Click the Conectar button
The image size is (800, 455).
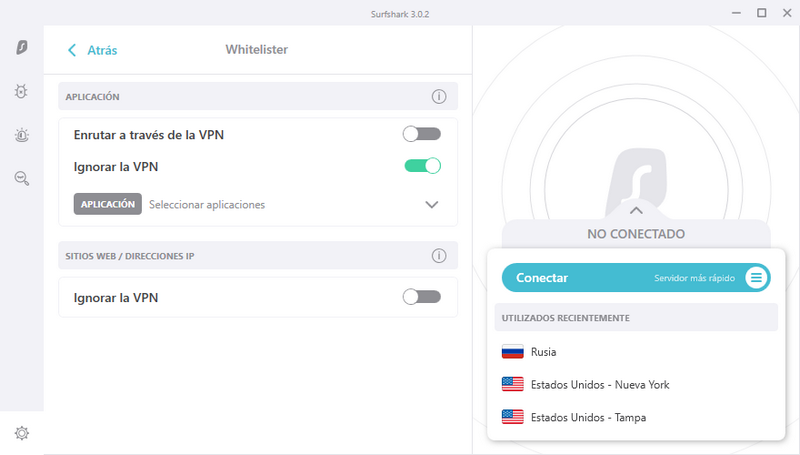(x=636, y=277)
